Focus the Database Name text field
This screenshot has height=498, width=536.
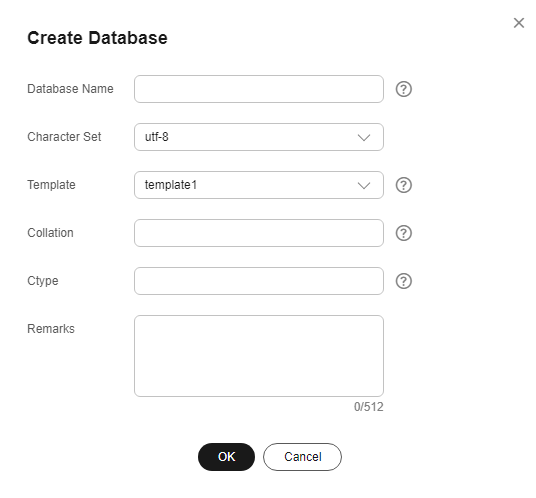click(259, 89)
